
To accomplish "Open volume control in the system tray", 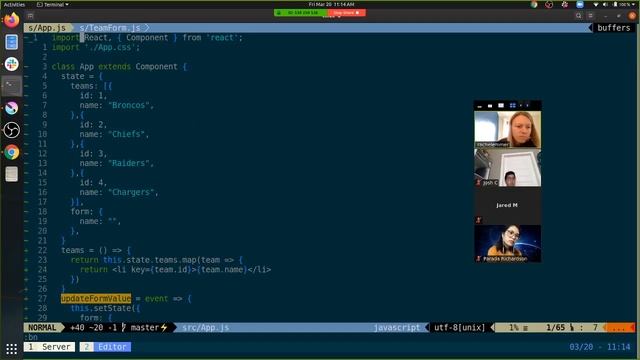I will tap(605, 4).
